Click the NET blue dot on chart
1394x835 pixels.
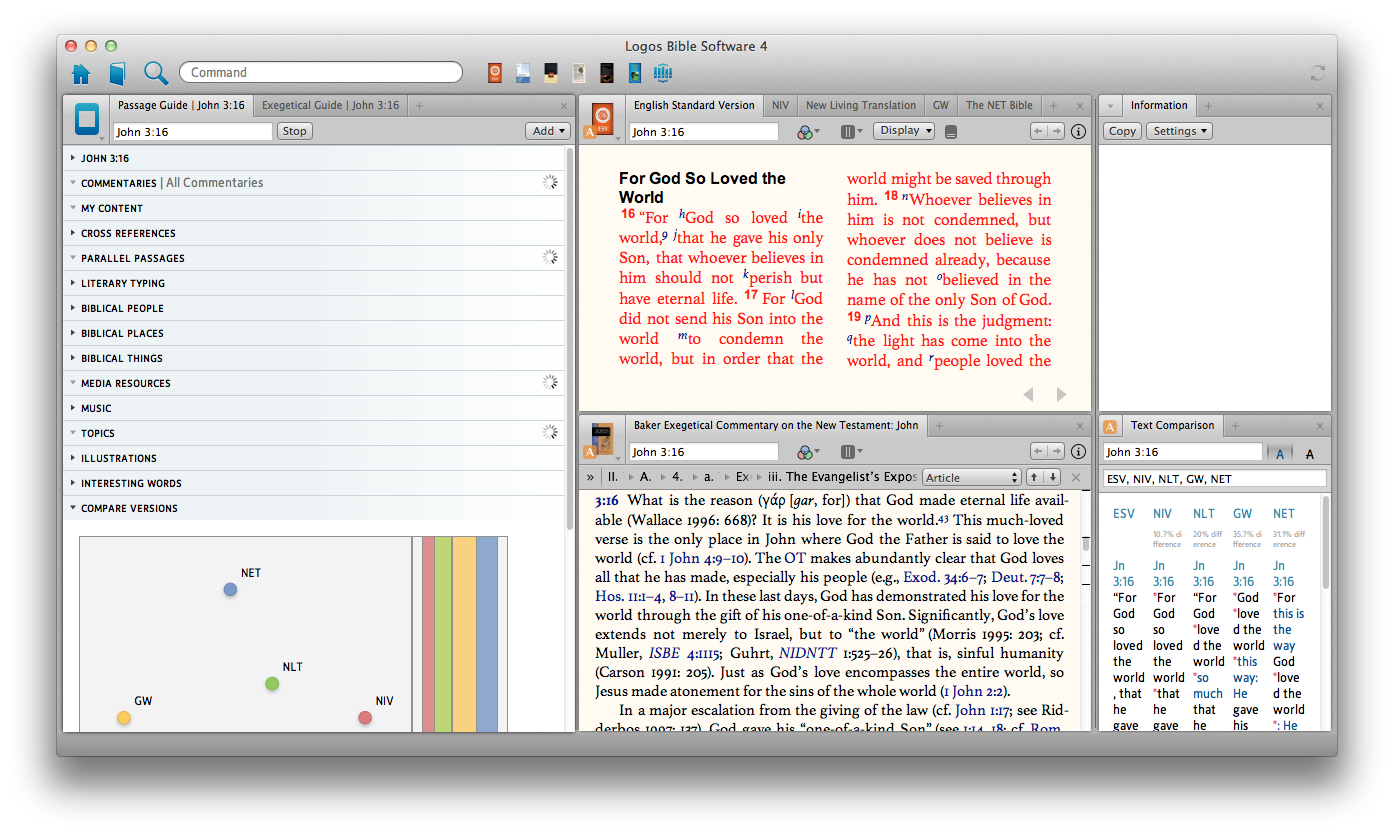pyautogui.click(x=230, y=590)
